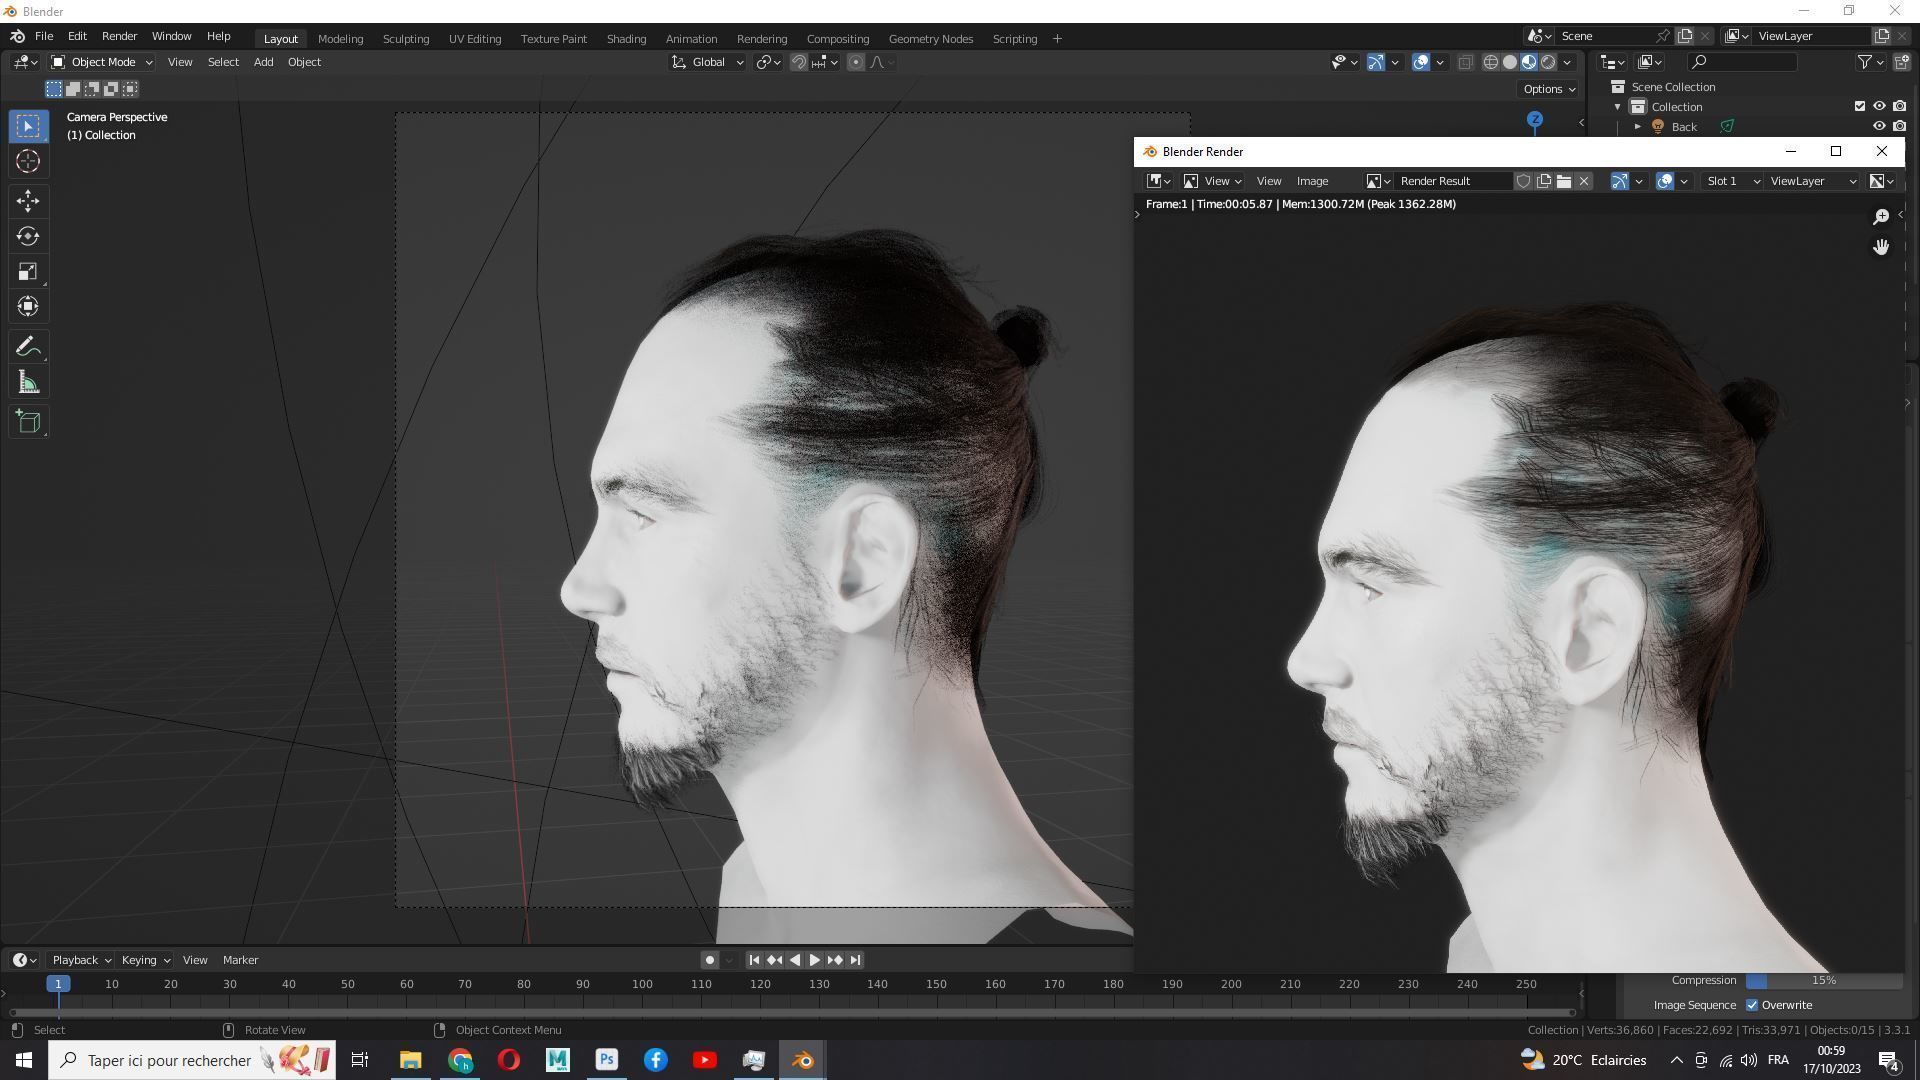Jump to the timeline start frame
Viewport: 1920px width, 1080px height.
pos(754,960)
